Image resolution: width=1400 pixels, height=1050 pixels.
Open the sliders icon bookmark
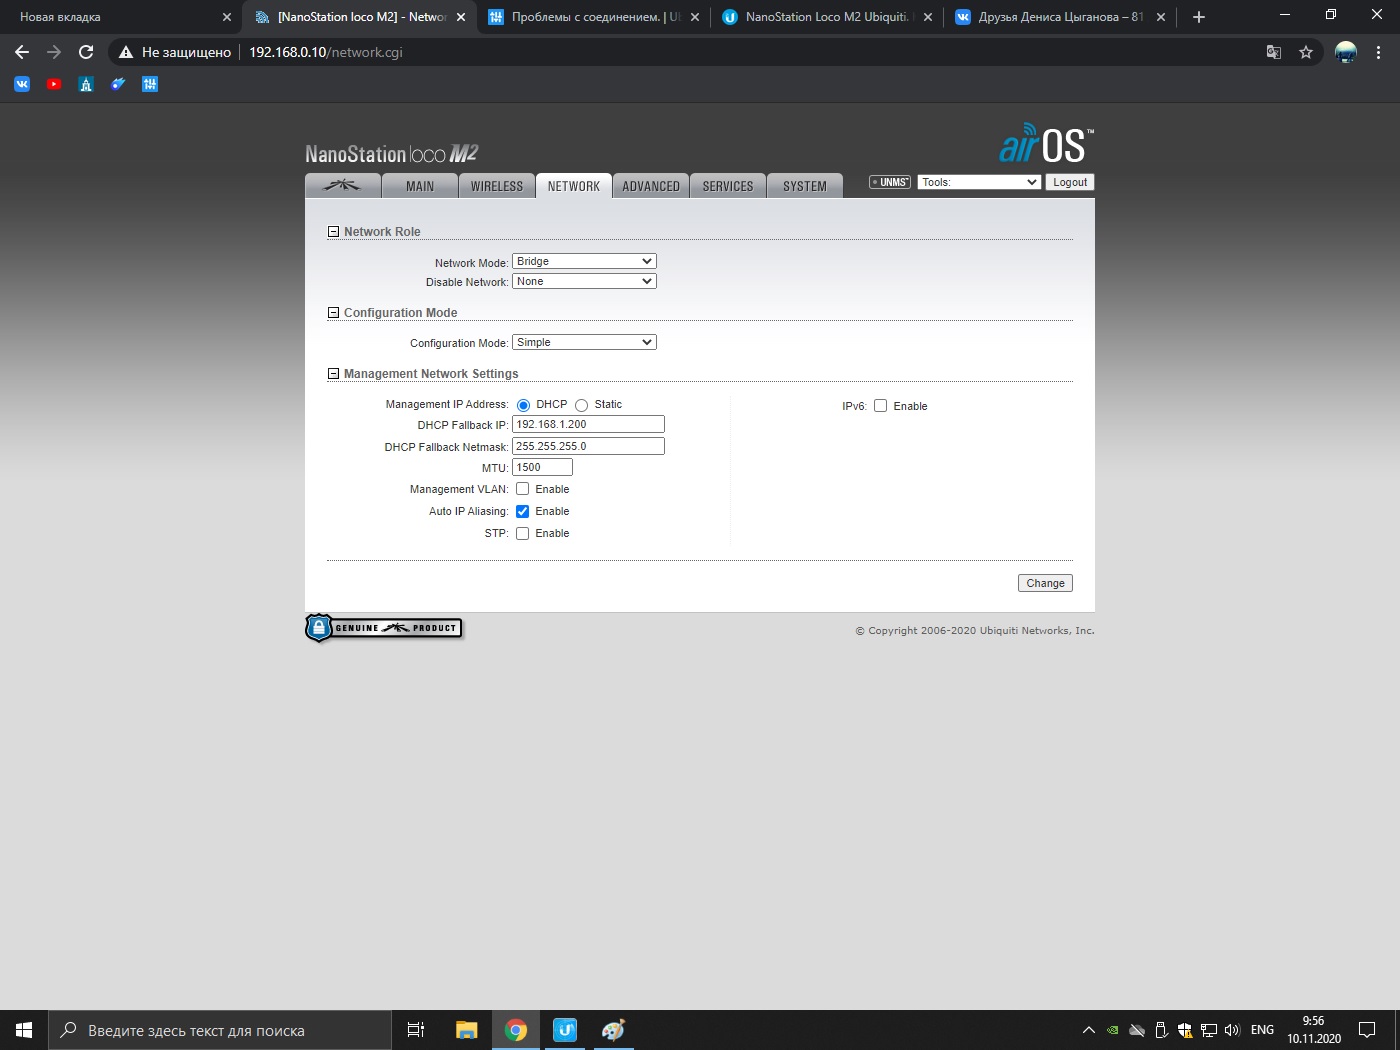pyautogui.click(x=150, y=84)
